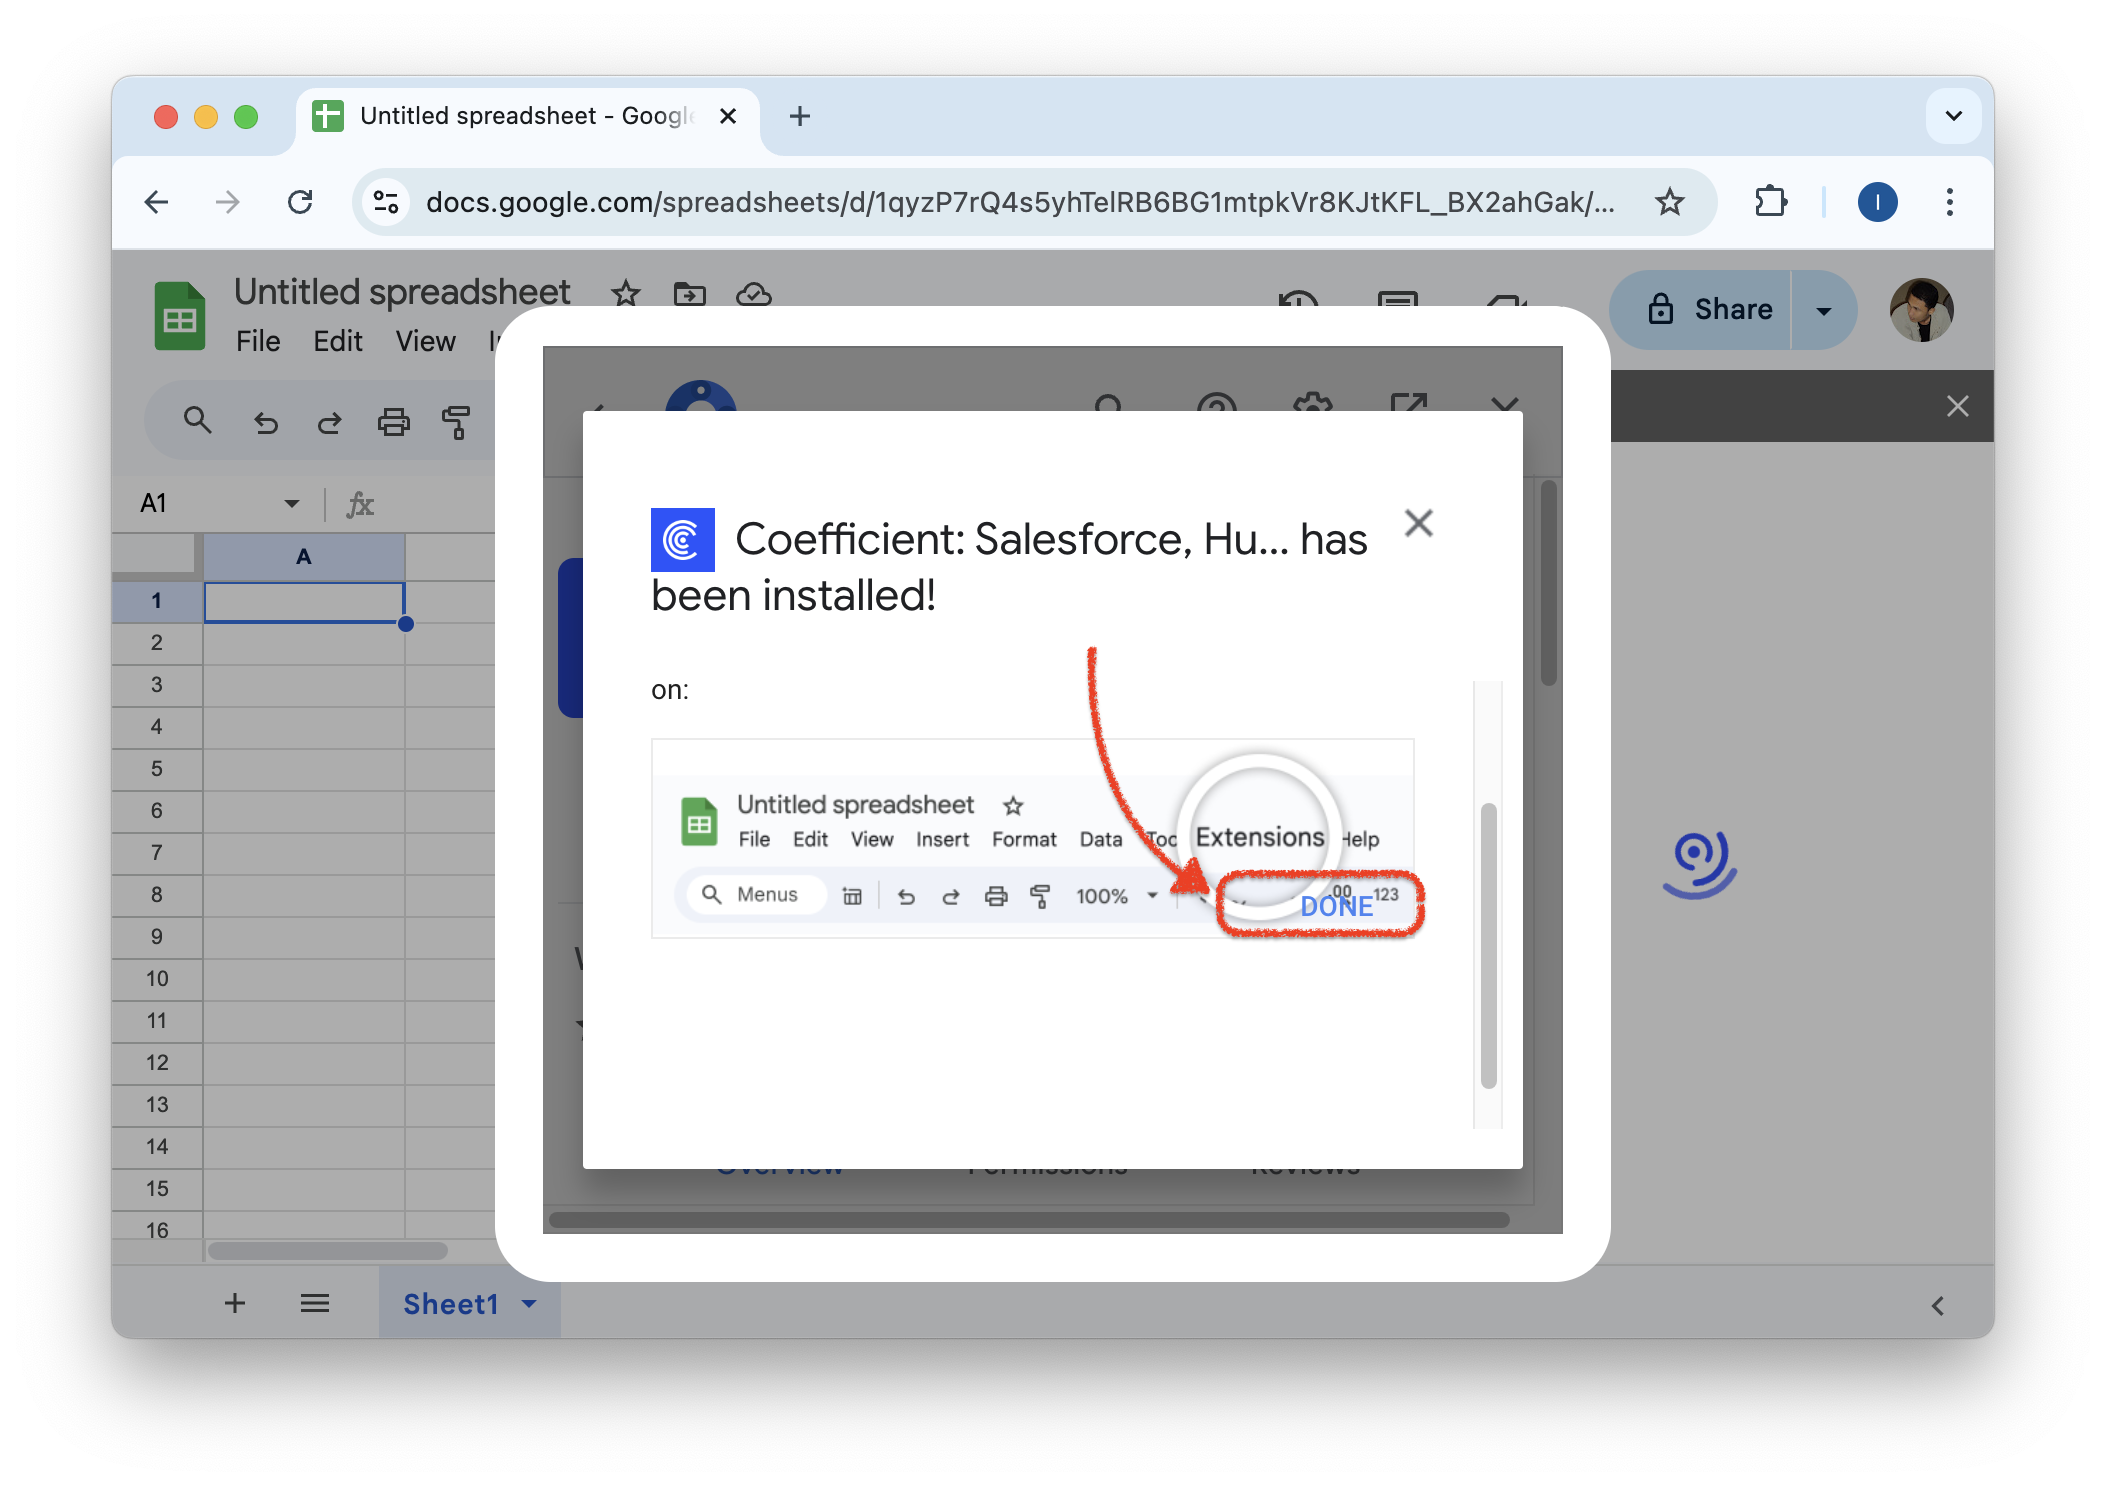Screen dimensions: 2106x1486
Task: Add a new sheet with plus button
Action: click(235, 1303)
